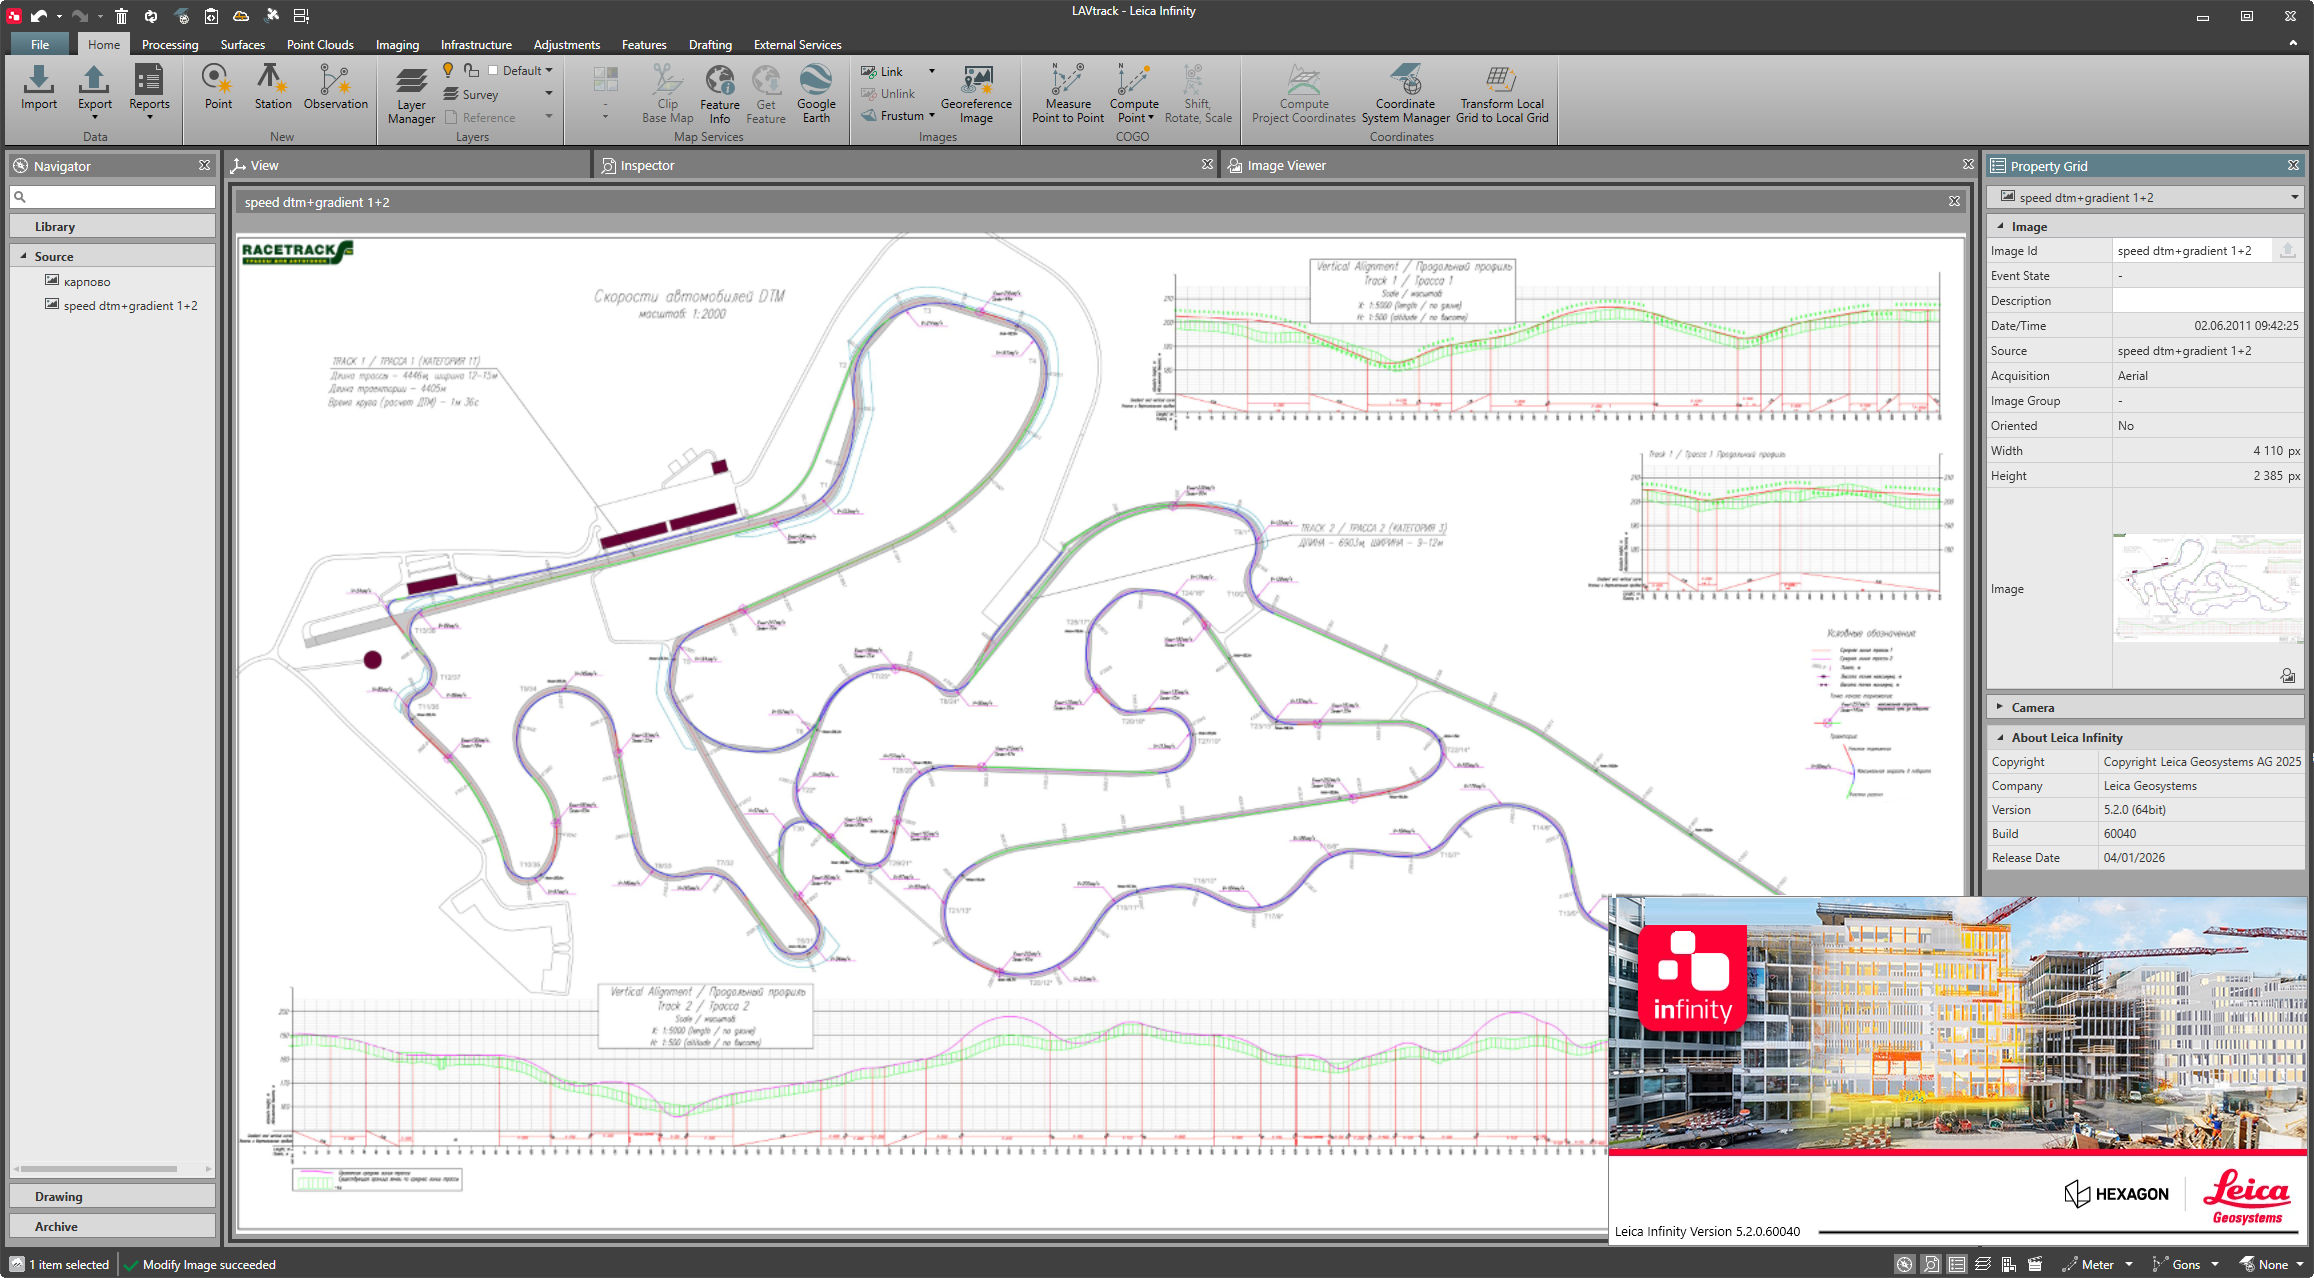The height and width of the screenshot is (1278, 2314).
Task: Toggle the clapperboard button in status bar
Action: click(2034, 1264)
